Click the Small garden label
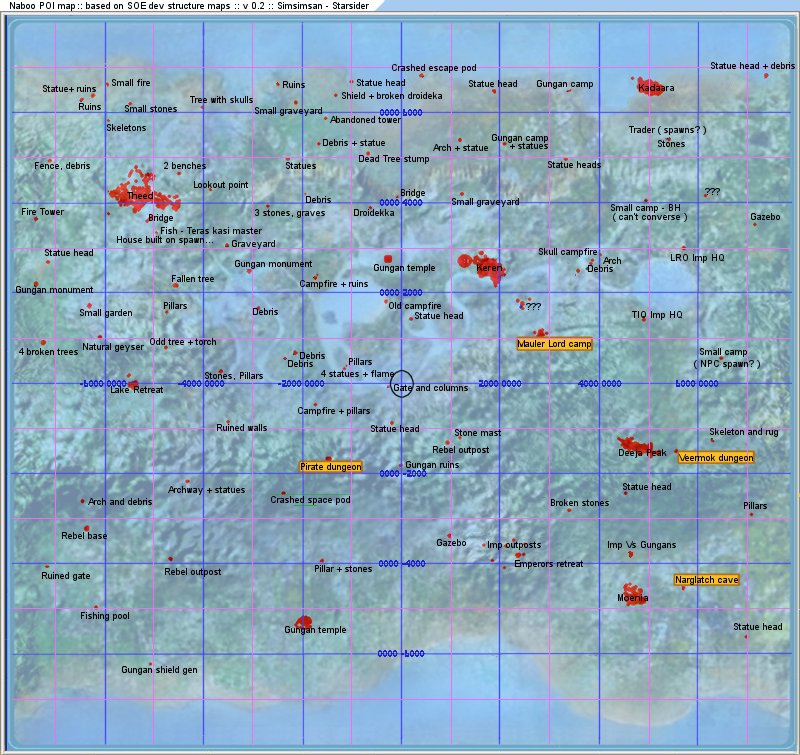Viewport: 800px width, 755px height. pyautogui.click(x=106, y=313)
